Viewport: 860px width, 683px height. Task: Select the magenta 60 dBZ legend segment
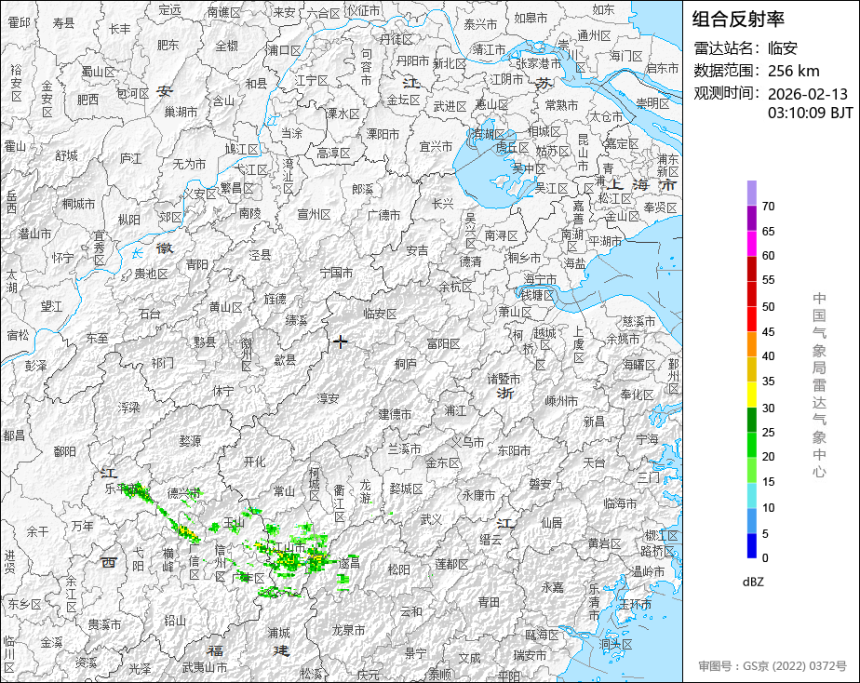[x=751, y=244]
